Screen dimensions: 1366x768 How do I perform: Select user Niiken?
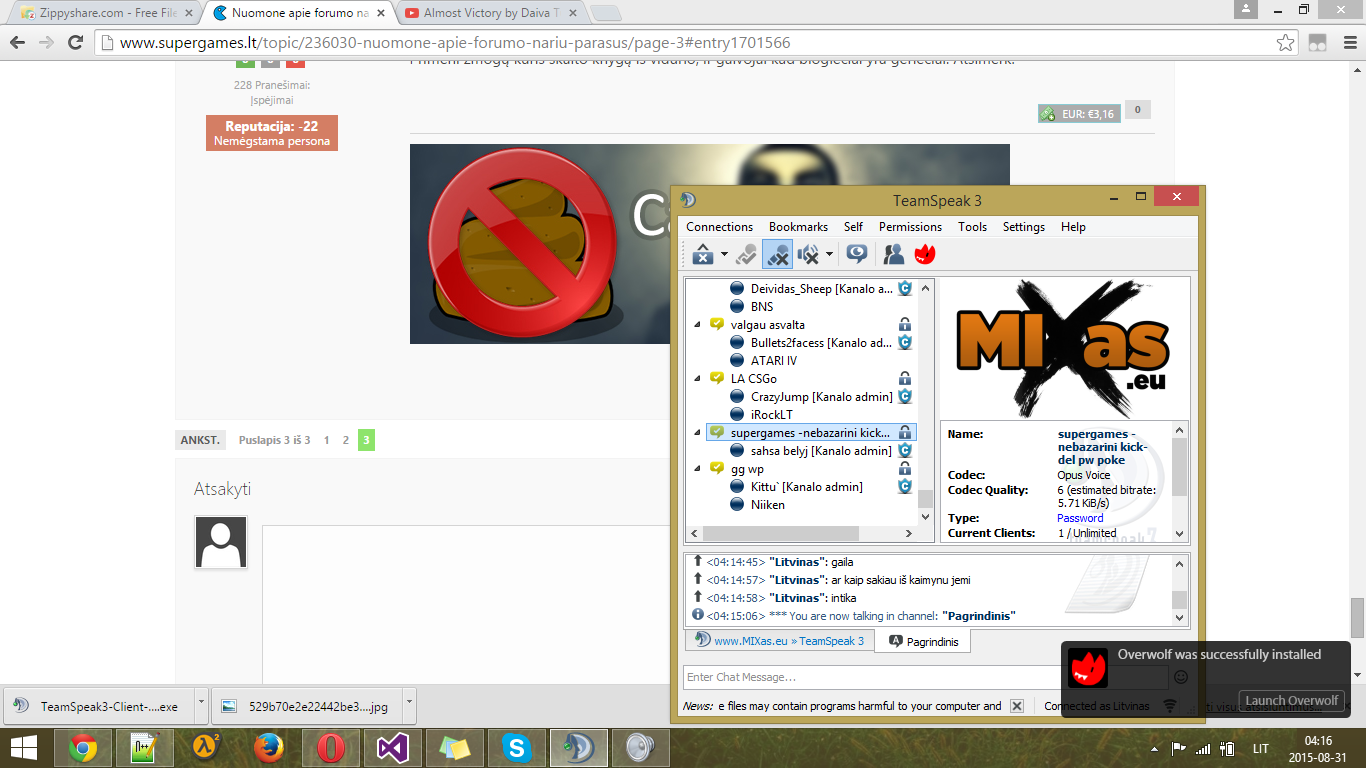point(767,505)
